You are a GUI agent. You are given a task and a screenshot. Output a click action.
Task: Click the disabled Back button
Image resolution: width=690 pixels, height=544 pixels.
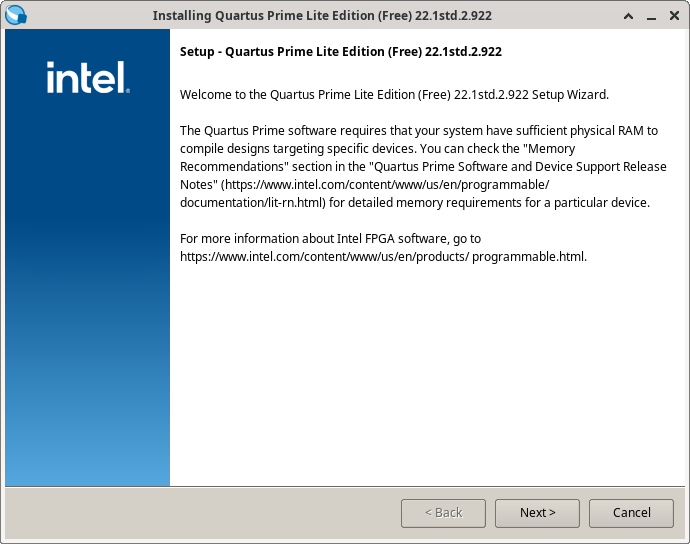[x=443, y=513]
